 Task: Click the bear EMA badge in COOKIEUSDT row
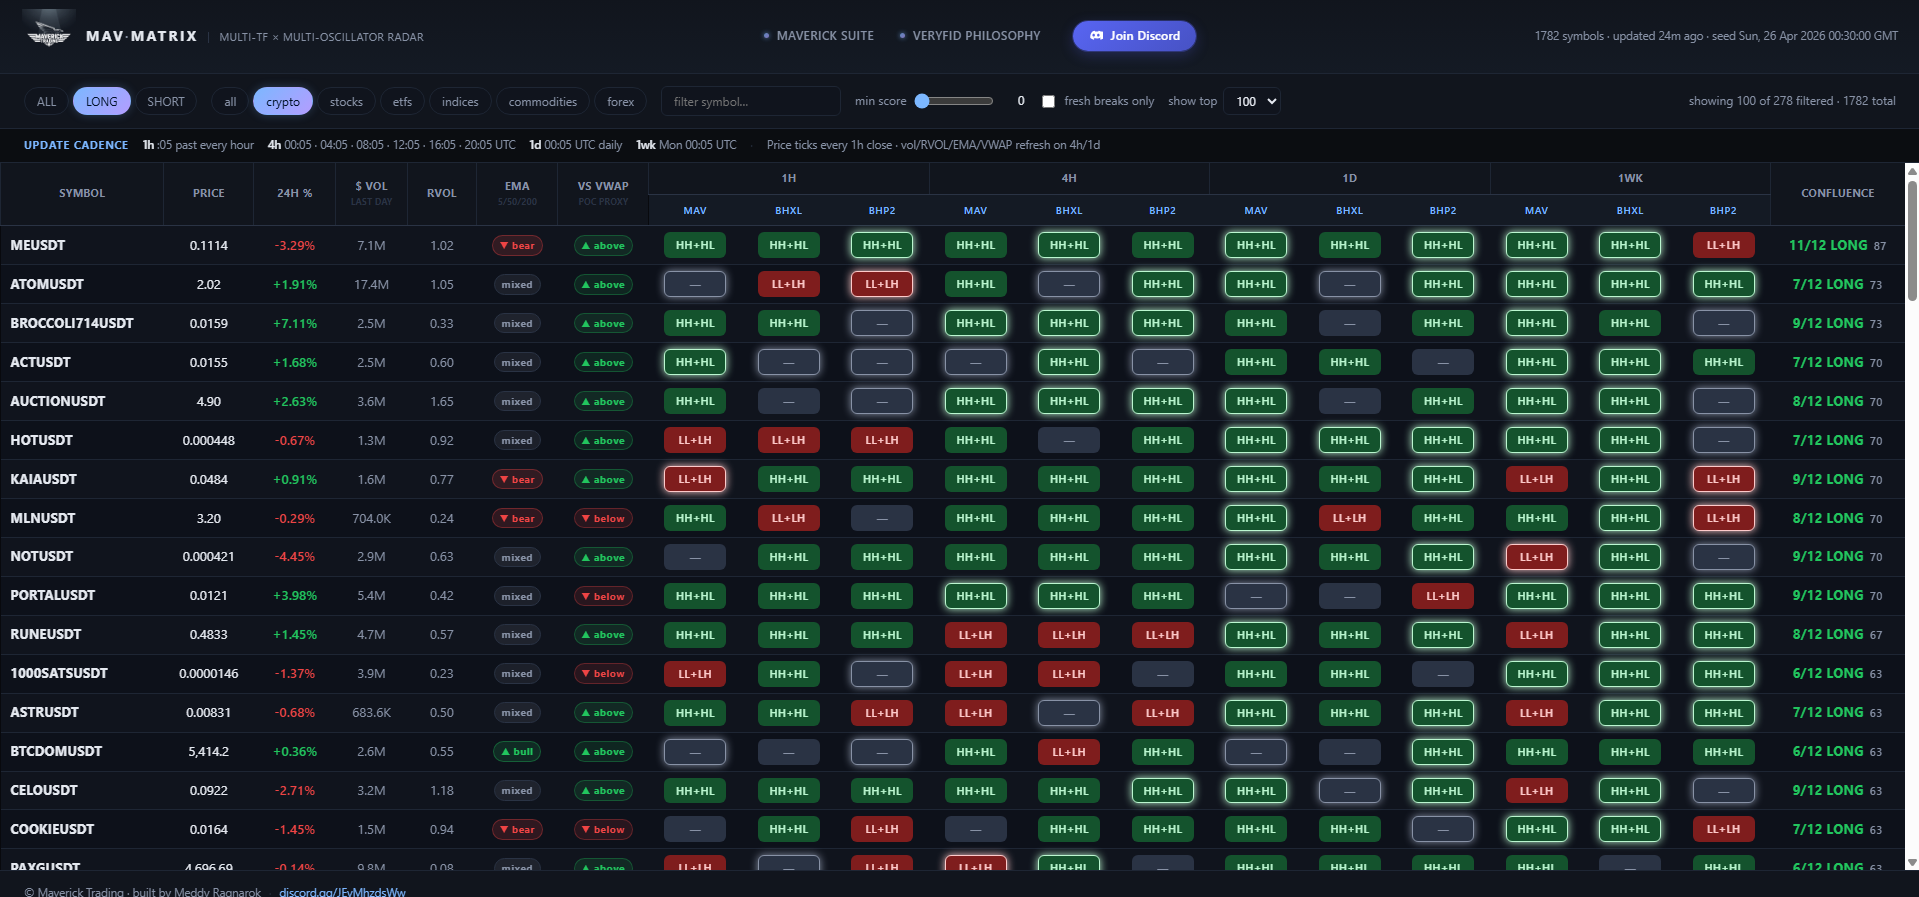click(x=517, y=829)
